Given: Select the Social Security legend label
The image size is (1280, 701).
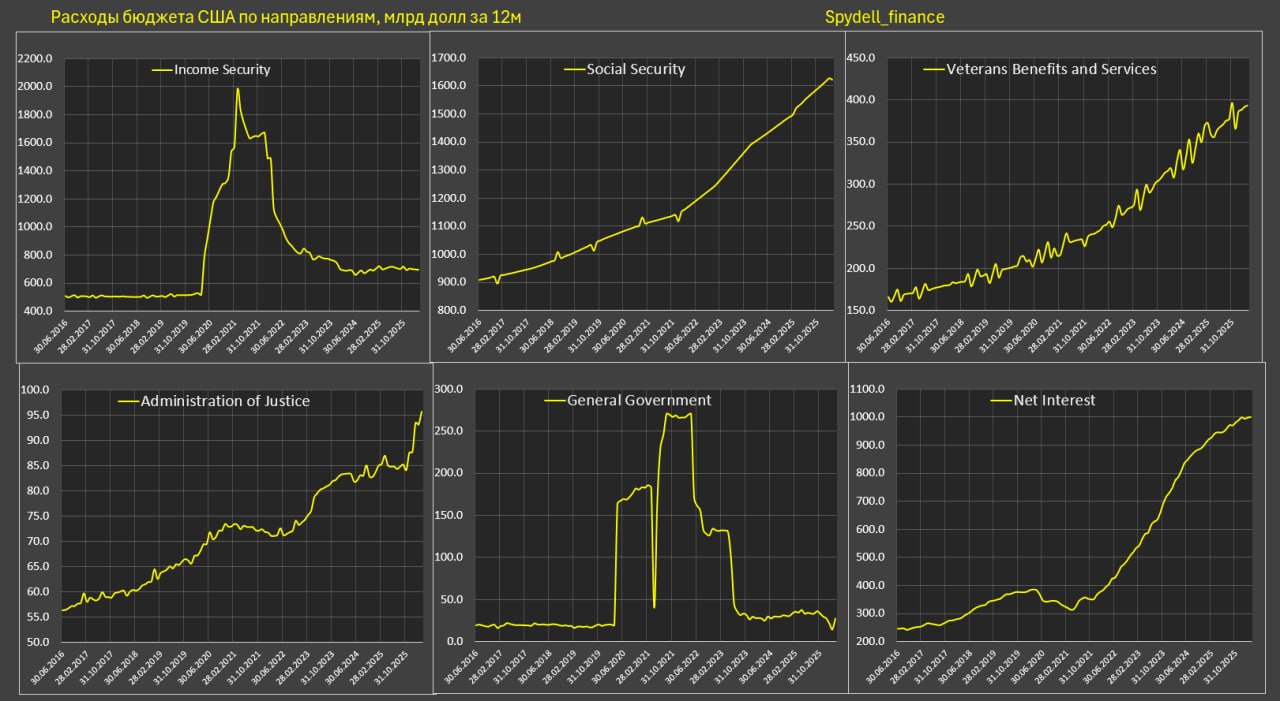Looking at the screenshot, I should click(635, 69).
